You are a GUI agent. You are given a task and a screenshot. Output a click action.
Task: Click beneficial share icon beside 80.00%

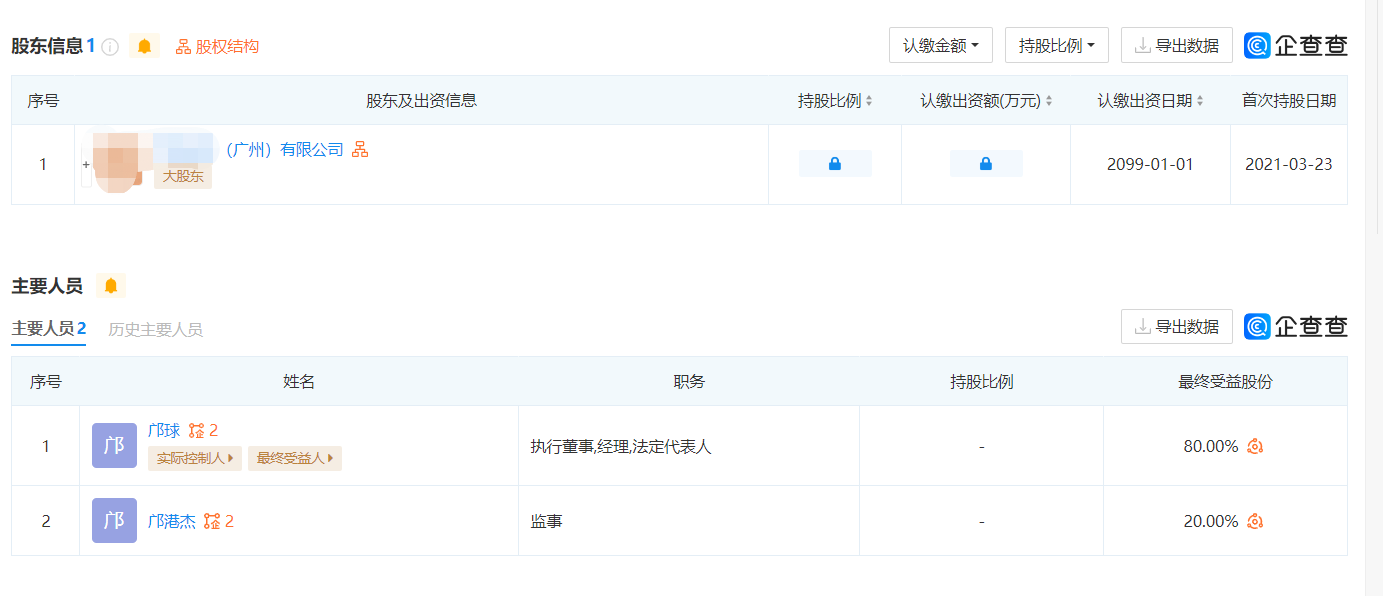[1255, 446]
